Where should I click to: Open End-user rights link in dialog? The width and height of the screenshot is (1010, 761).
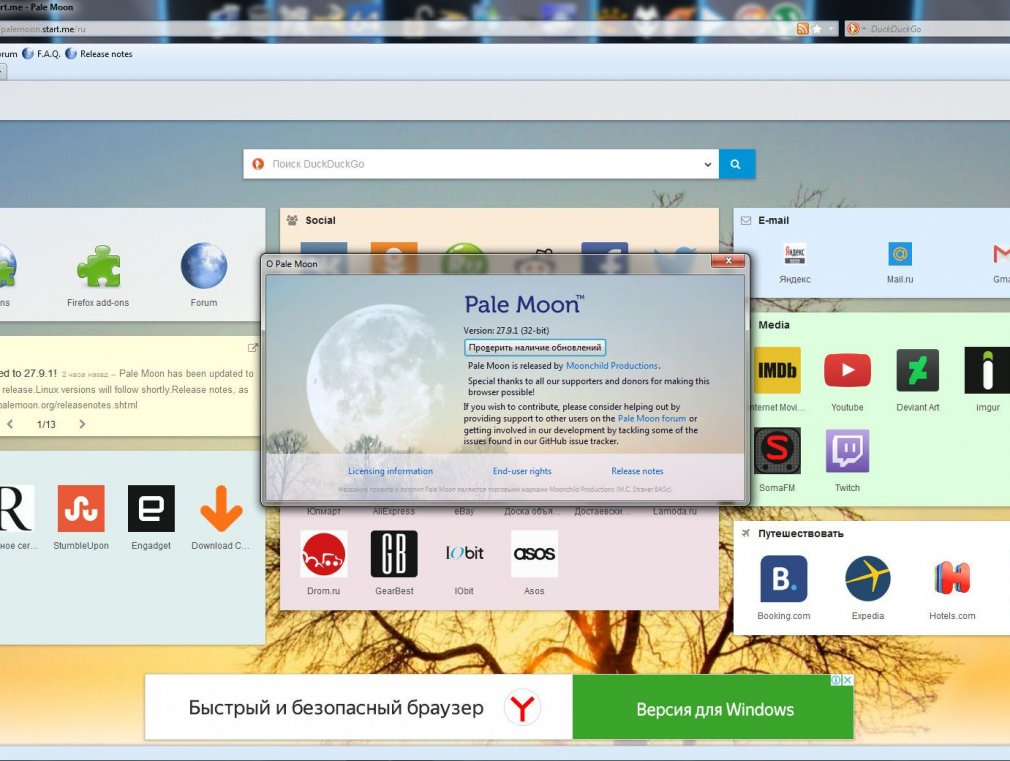point(522,471)
